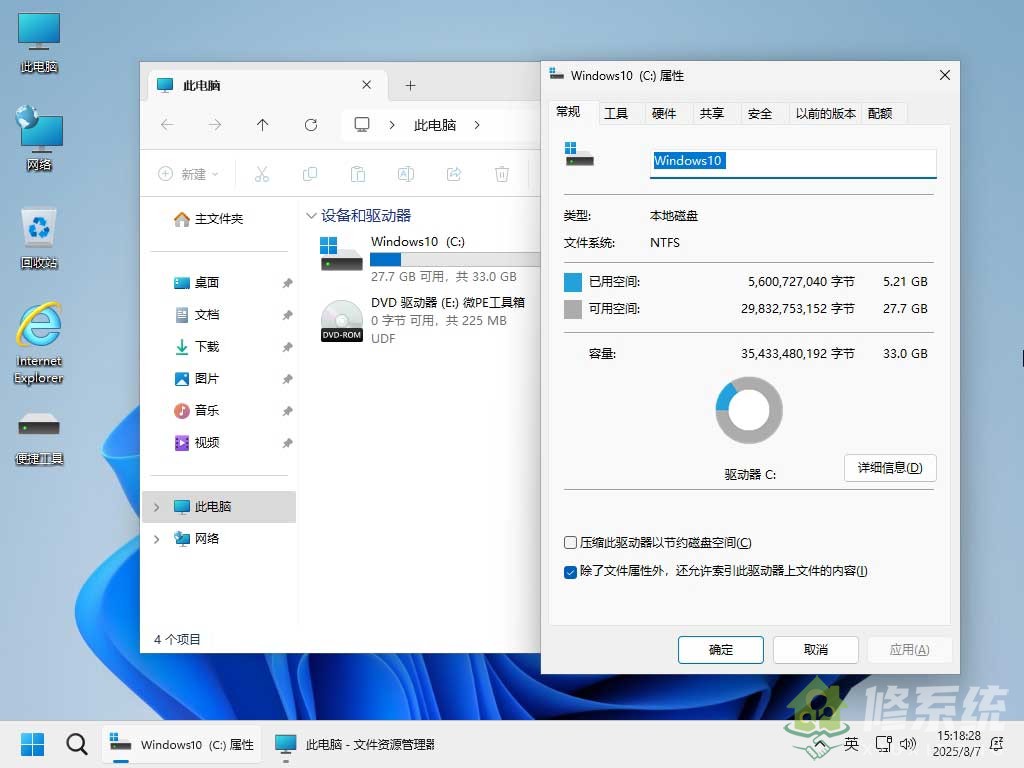1024x768 pixels.
Task: Click the Rename icon in the toolbar
Action: [405, 174]
